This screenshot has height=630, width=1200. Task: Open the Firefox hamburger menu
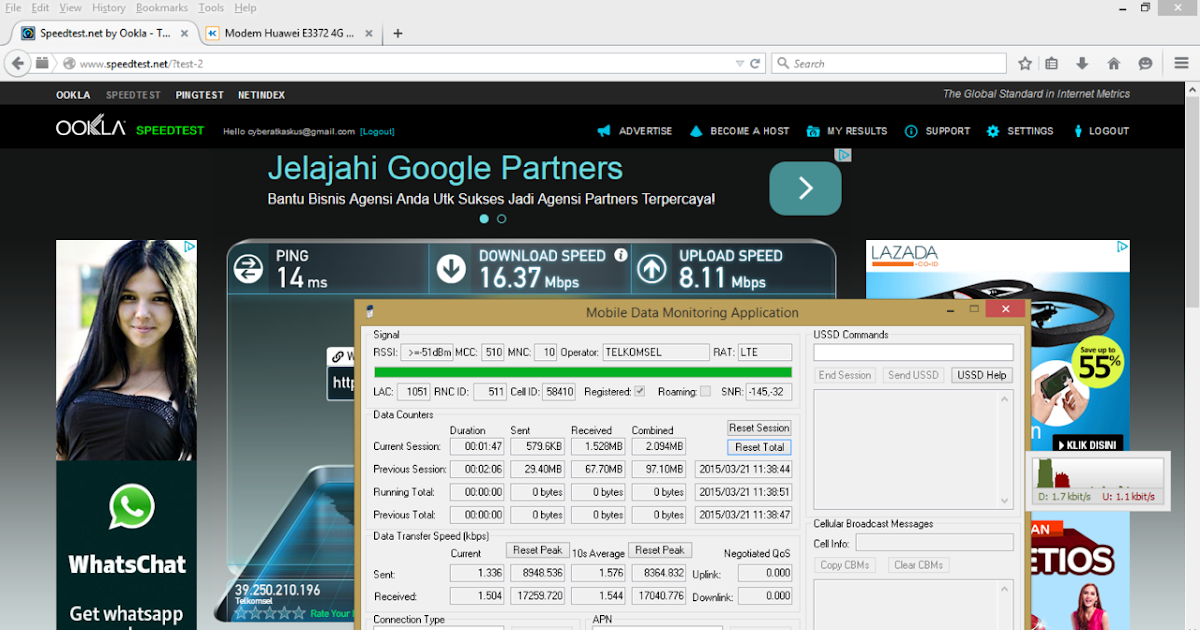point(1181,63)
